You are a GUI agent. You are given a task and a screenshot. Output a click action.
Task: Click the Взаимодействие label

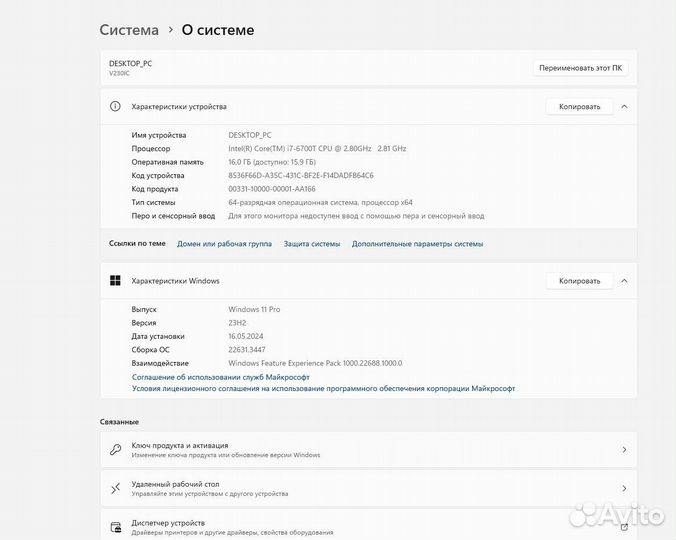pyautogui.click(x=160, y=363)
